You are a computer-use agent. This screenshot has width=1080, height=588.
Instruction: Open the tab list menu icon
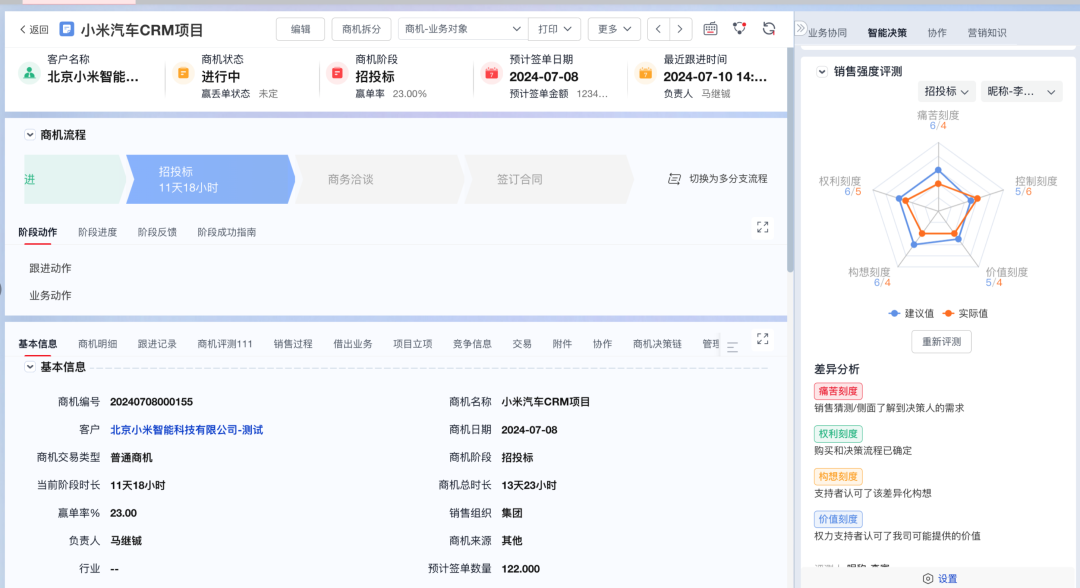(732, 346)
